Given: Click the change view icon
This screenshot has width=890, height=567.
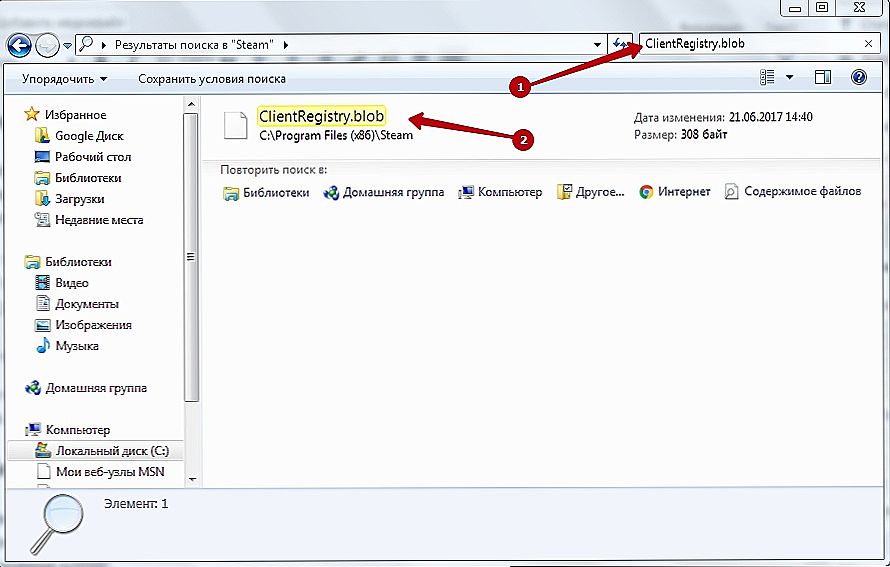Looking at the screenshot, I should pos(768,77).
